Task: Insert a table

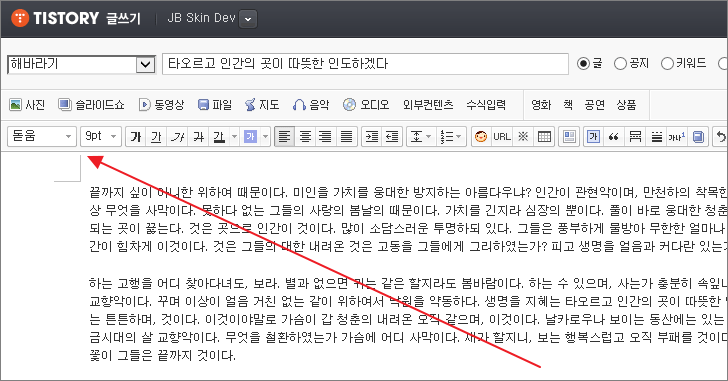Action: [544, 137]
